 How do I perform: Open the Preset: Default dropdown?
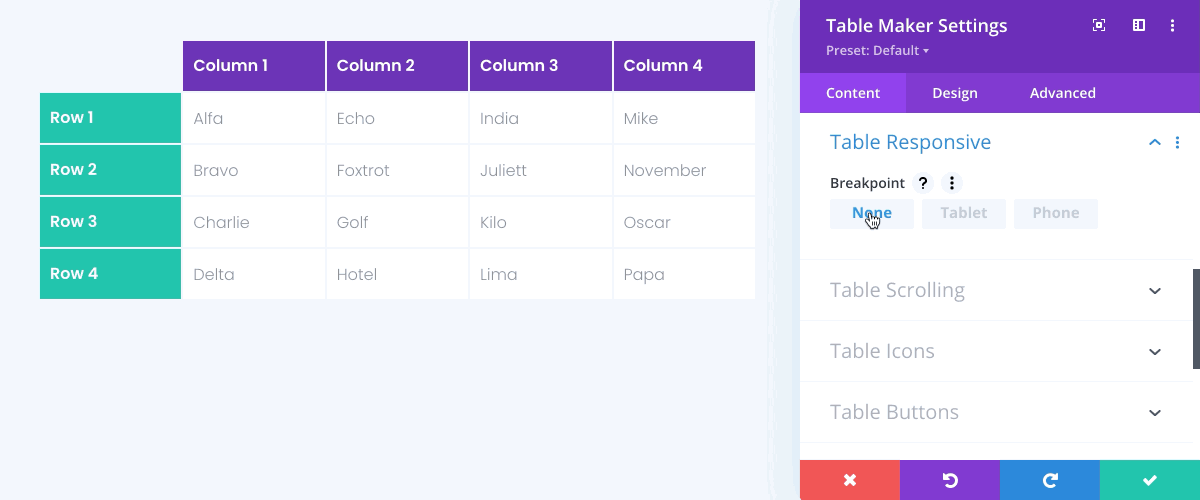click(x=878, y=51)
